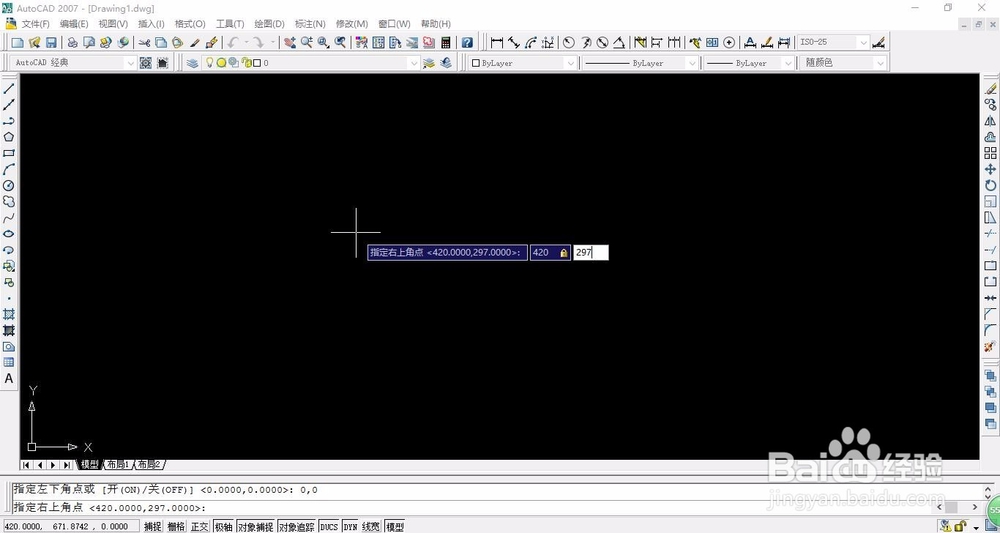Screen dimensions: 1000x533
Task: Select the Radius dimension tool
Action: coord(568,43)
